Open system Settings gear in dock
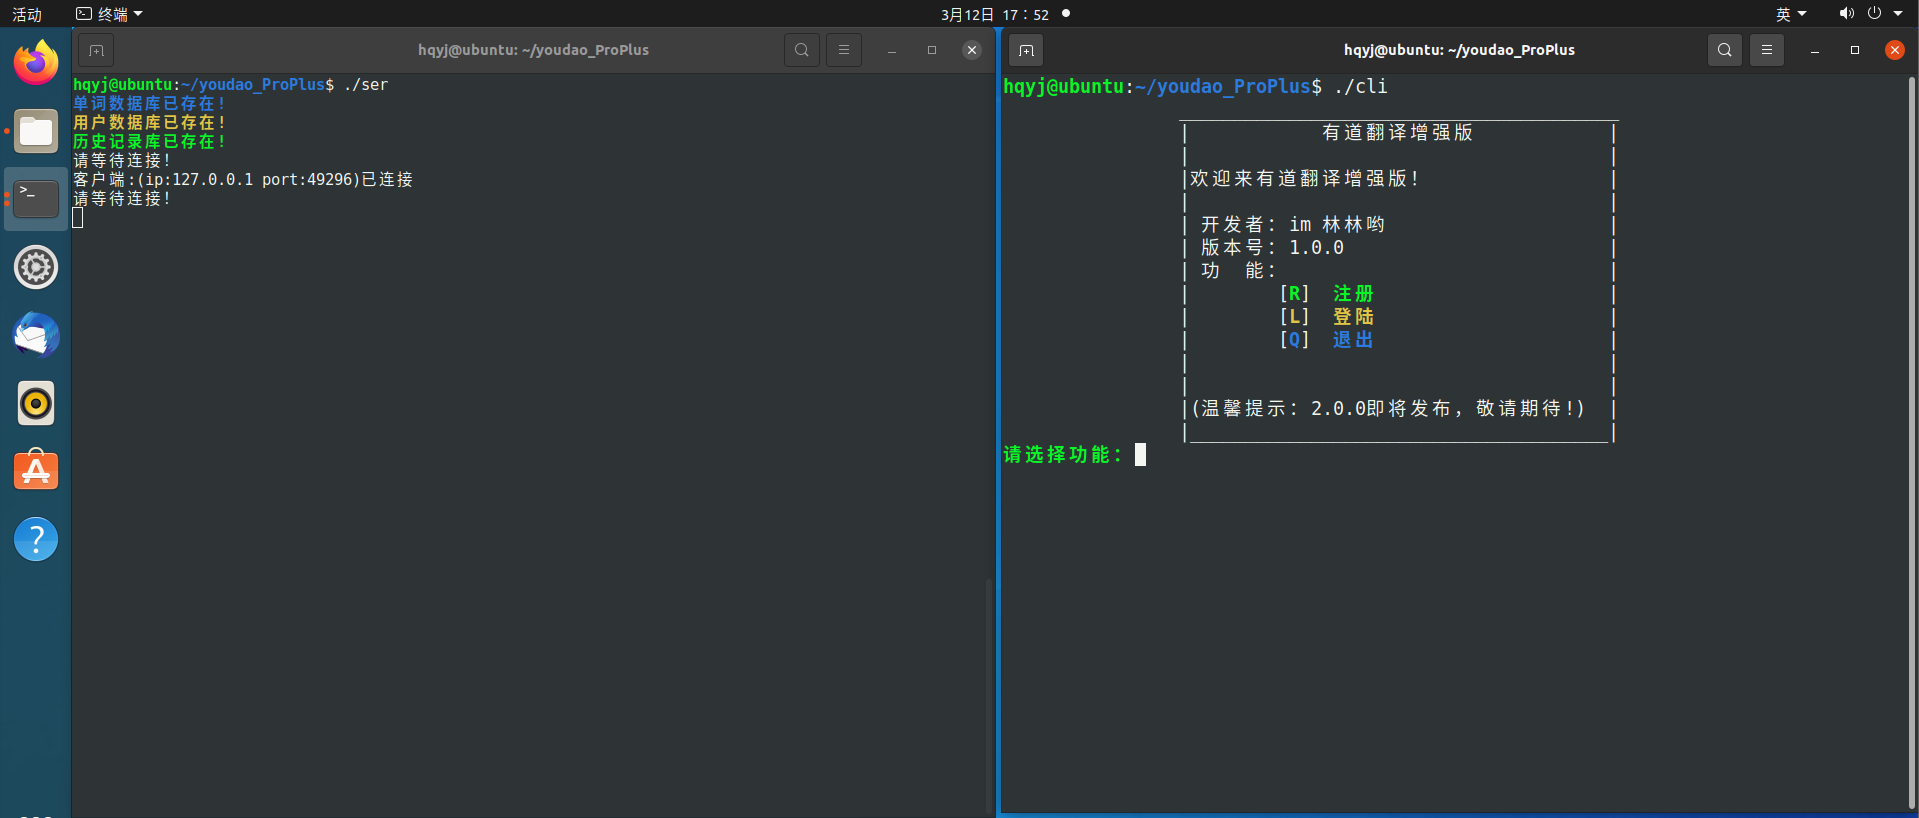This screenshot has height=818, width=1919. [x=36, y=267]
